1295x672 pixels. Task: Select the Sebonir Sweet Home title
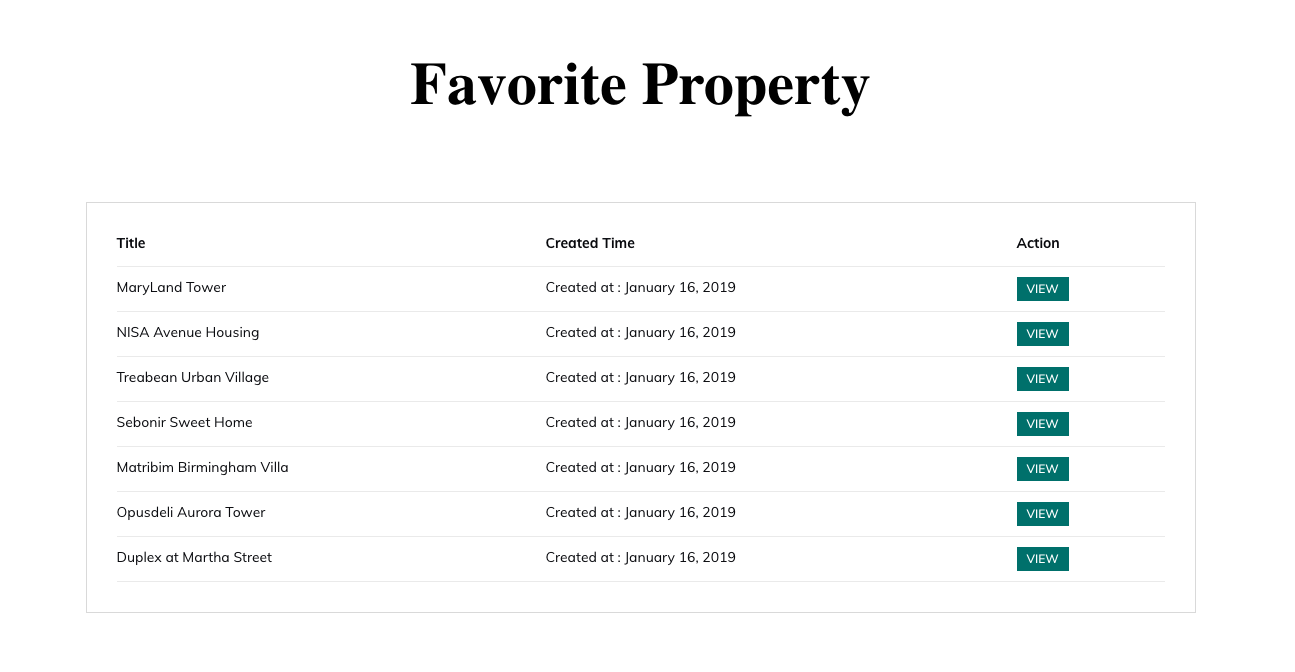185,422
